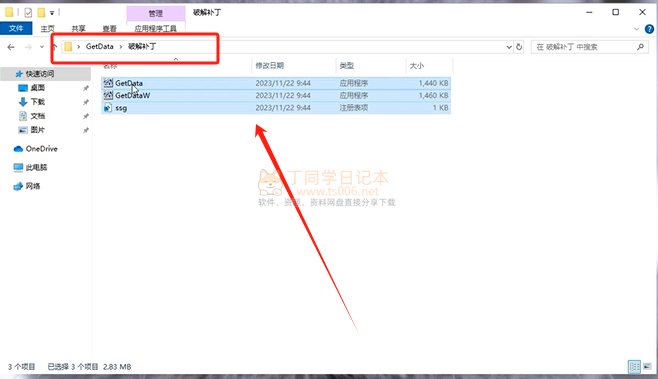Open quick access toolbar customize dropdown
The height and width of the screenshot is (379, 658).
pyautogui.click(x=52, y=13)
